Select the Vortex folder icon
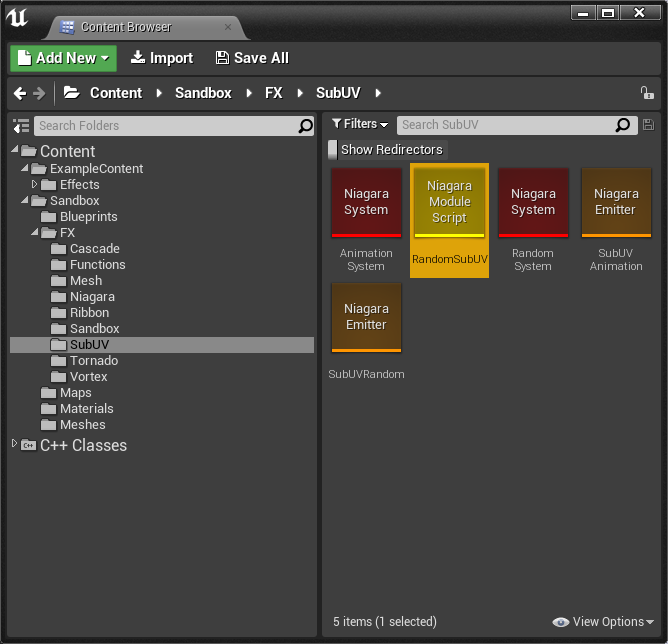Screen dimensions: 668x644 pyautogui.click(x=58, y=377)
